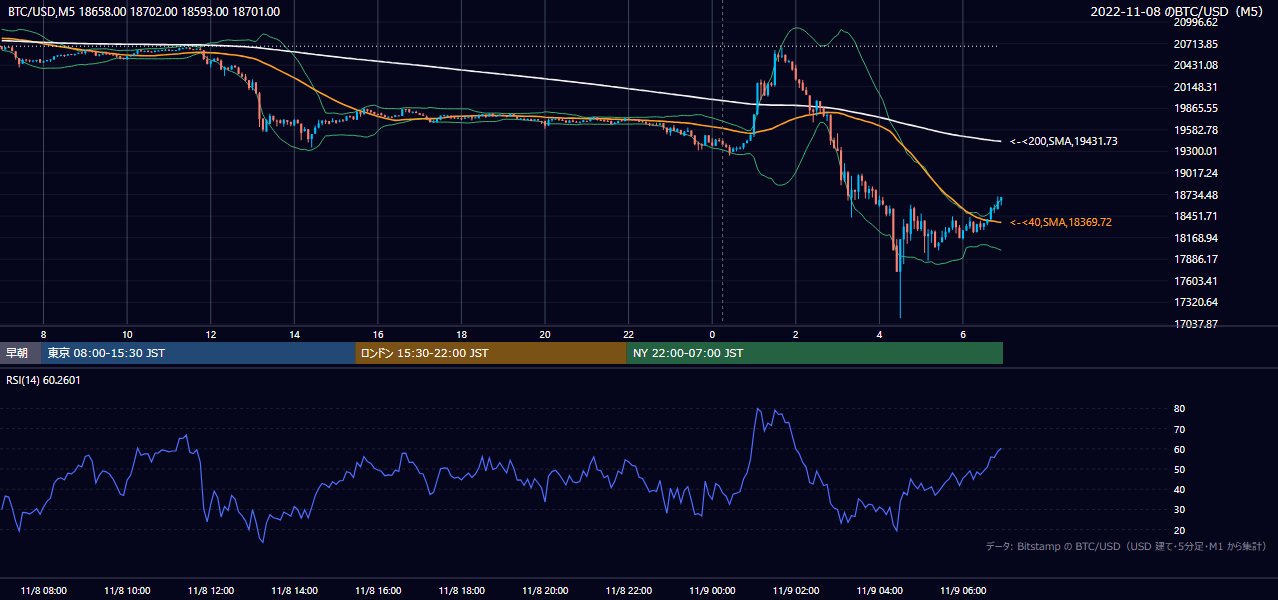
Task: Click RSI axis level 60
Action: (1179, 449)
